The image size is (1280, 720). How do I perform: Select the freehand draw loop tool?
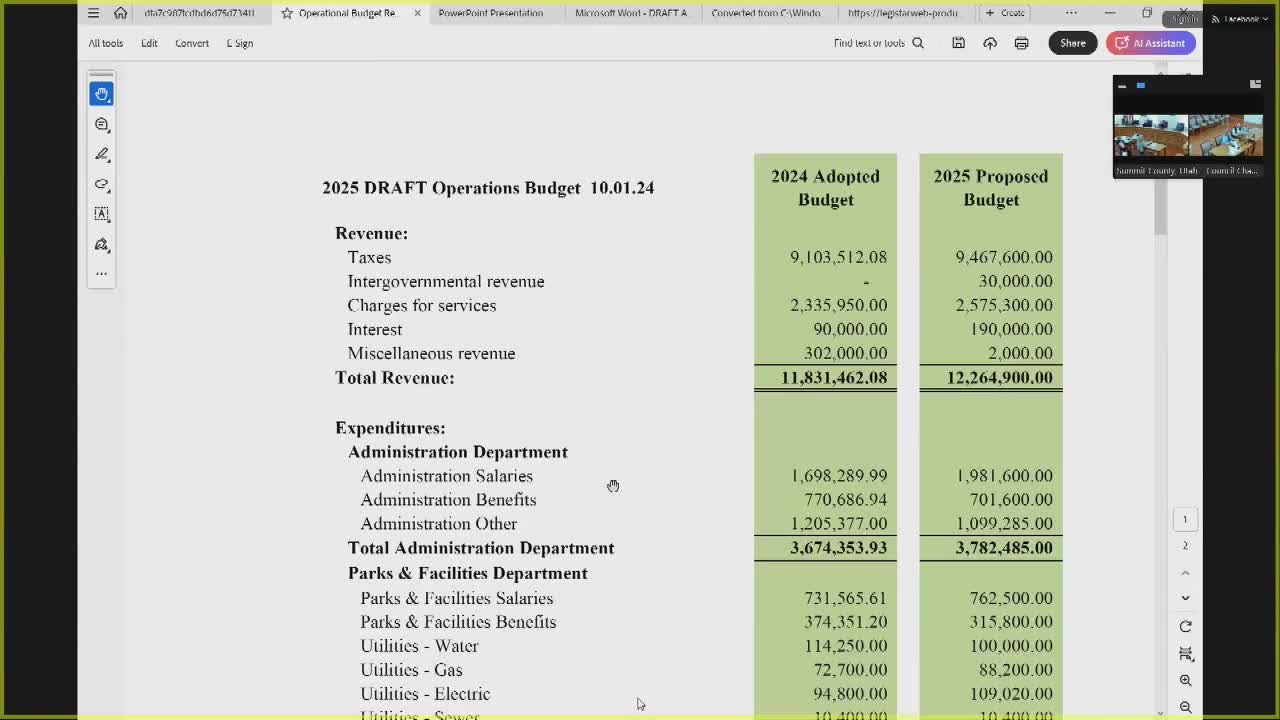click(x=102, y=184)
